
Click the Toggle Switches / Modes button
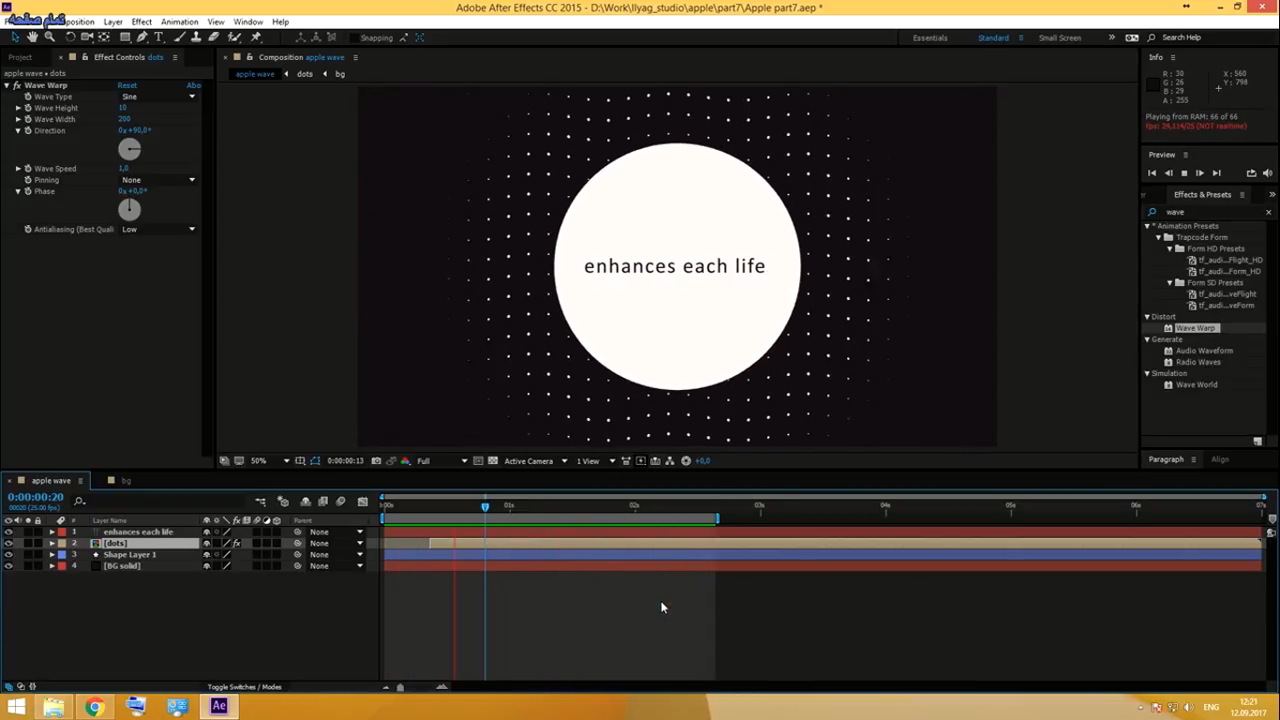point(244,687)
